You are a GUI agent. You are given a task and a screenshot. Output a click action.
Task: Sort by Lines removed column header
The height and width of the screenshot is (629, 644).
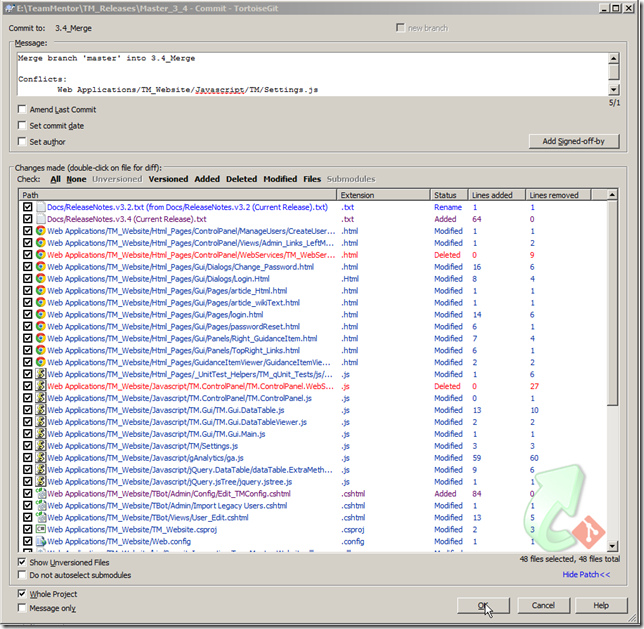coord(558,195)
